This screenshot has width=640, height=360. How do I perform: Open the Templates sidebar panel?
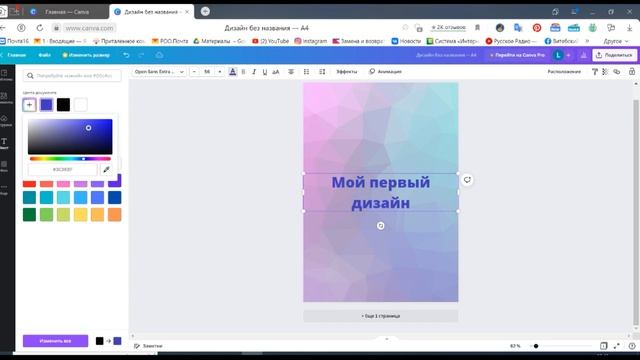(4, 75)
